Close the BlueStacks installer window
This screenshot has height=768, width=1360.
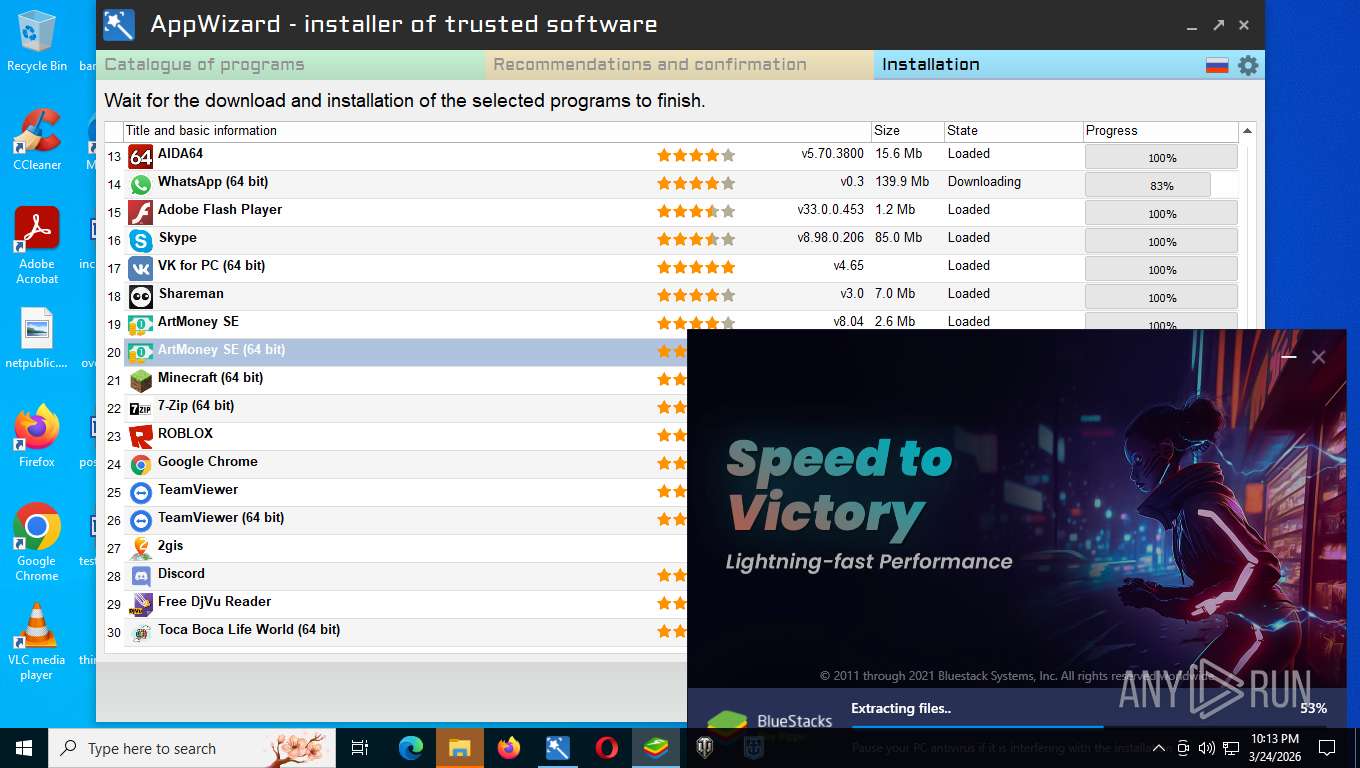tap(1319, 357)
